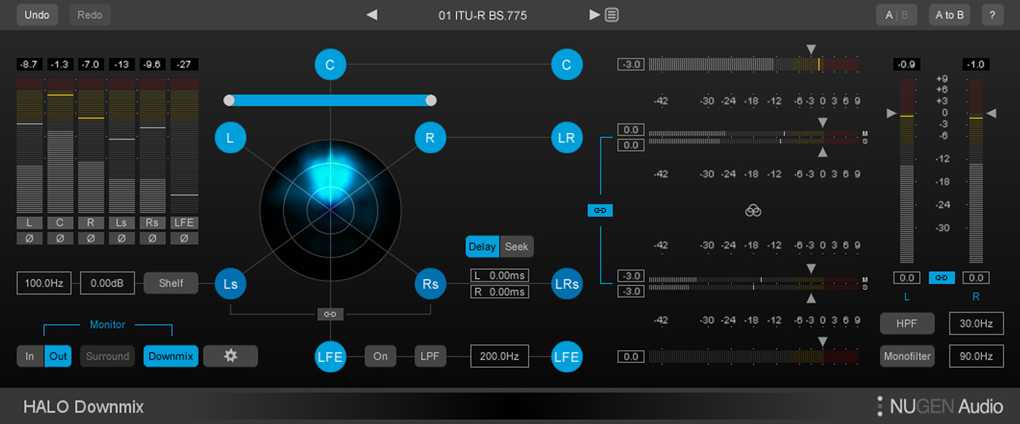Viewport: 1020px width, 424px height.
Task: Toggle the Shelf filter button
Action: [170, 284]
